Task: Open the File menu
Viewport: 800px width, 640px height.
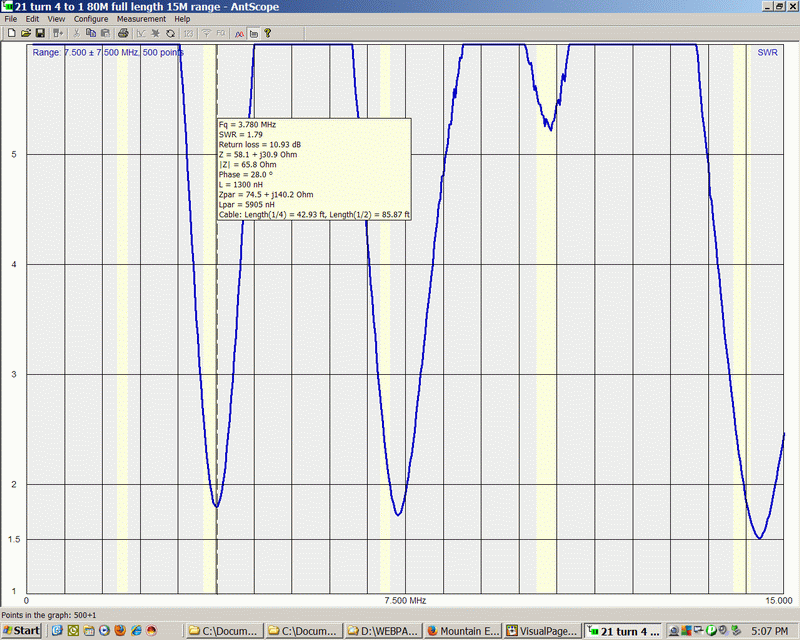Action: point(11,19)
